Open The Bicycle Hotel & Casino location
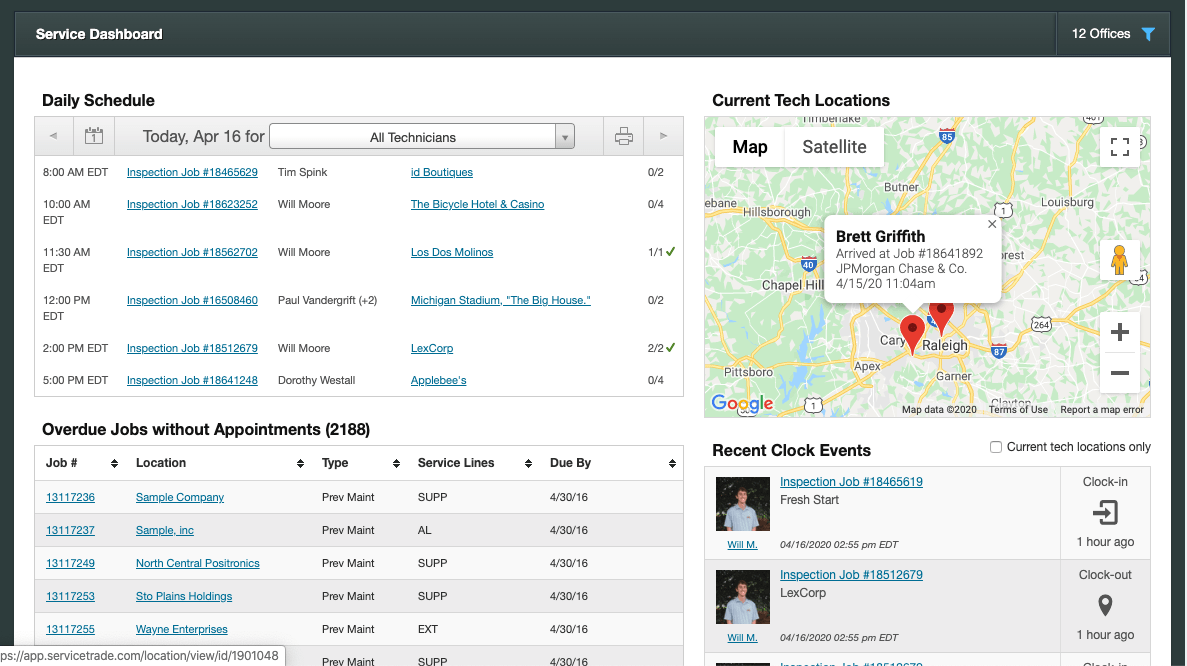This screenshot has width=1187, height=666. point(477,204)
